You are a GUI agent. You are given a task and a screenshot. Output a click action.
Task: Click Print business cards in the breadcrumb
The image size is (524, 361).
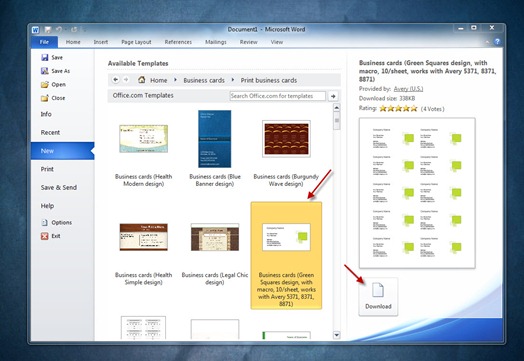(x=269, y=80)
